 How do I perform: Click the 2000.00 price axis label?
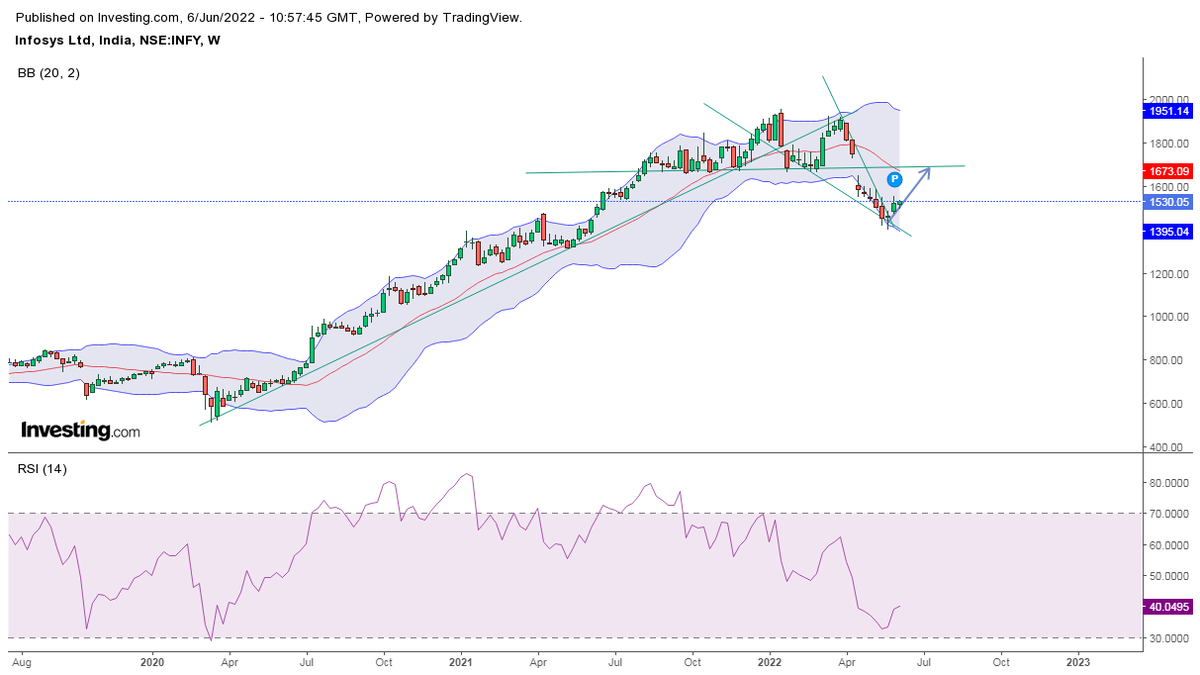point(1168,100)
